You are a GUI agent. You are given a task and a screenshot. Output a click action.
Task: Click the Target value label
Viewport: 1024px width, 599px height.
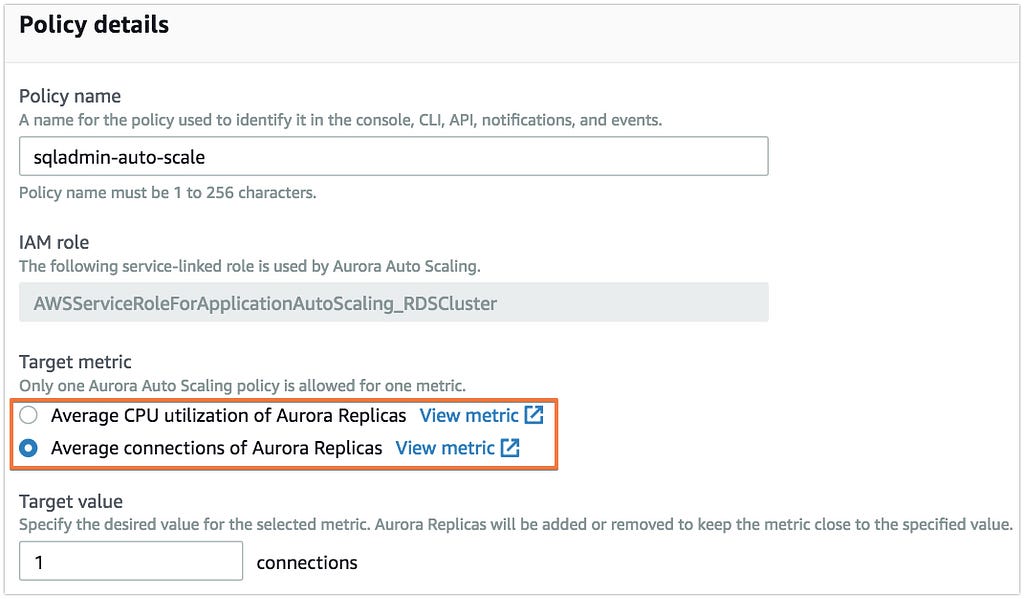(x=71, y=501)
